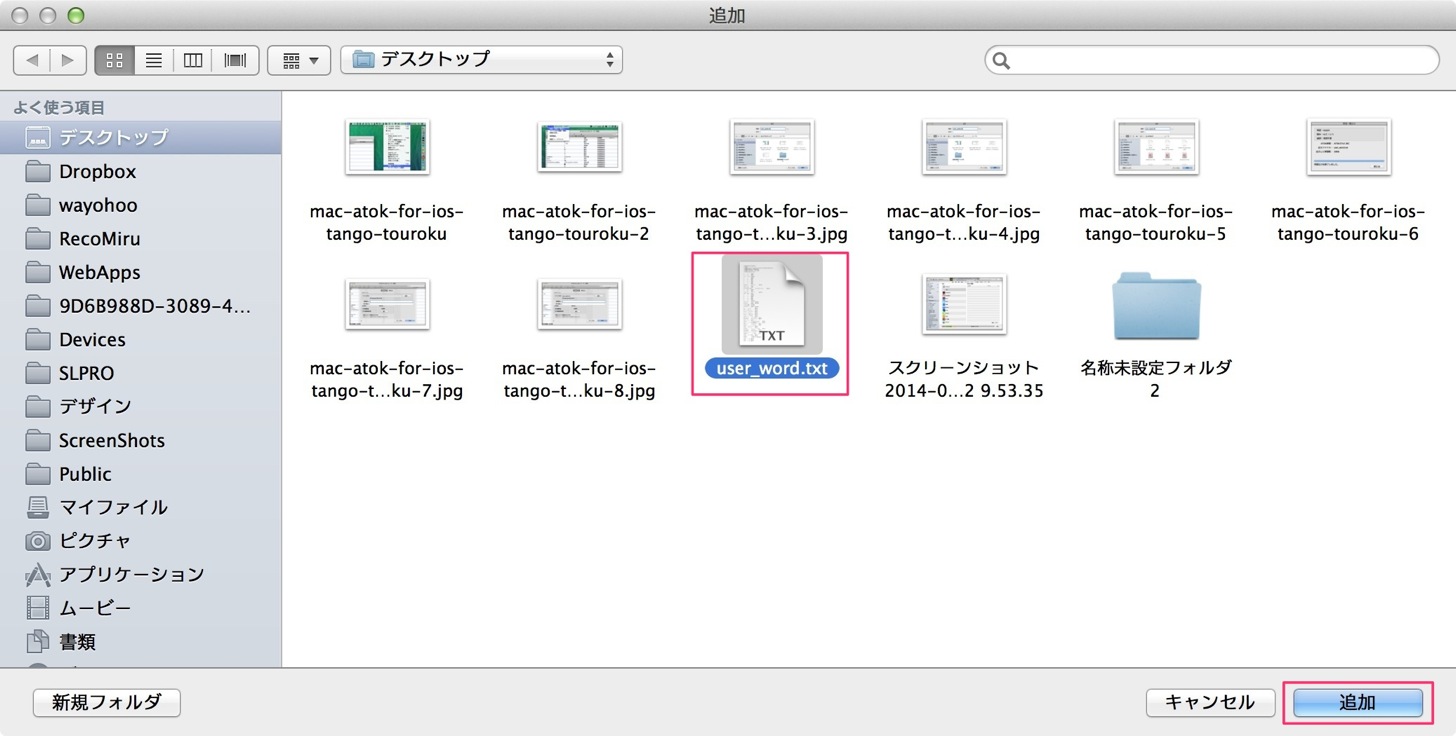Switch to Cover Flow view mode
This screenshot has width=1456, height=736.
point(236,60)
